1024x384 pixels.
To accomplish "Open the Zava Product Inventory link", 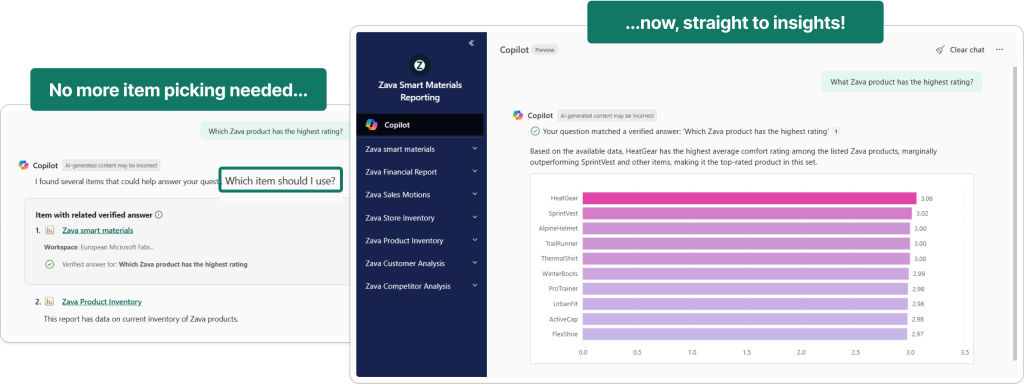I will coord(101,302).
